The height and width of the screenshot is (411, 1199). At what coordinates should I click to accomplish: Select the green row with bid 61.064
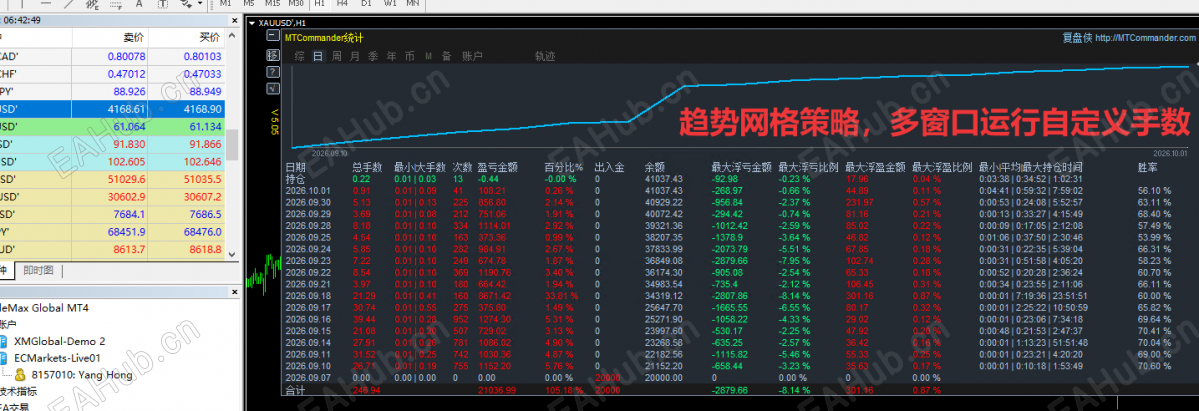[x=112, y=126]
